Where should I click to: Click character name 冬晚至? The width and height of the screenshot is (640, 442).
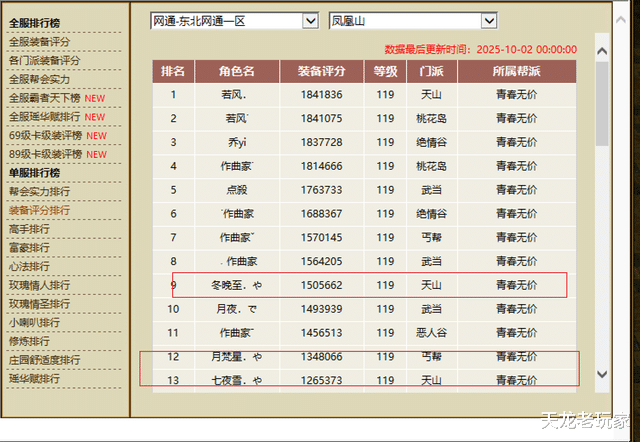coord(237,285)
